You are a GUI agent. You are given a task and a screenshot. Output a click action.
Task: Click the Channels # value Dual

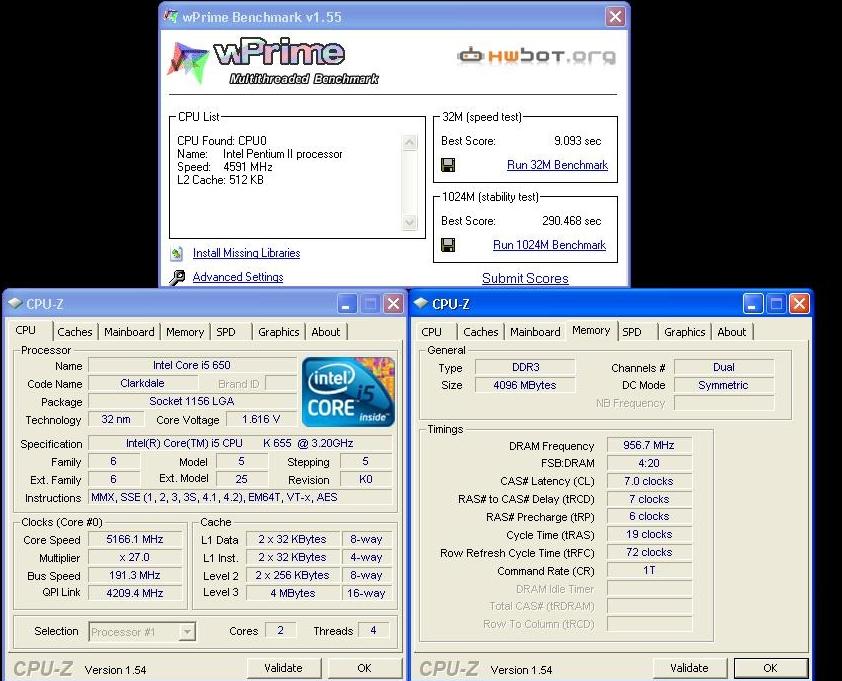[x=723, y=367]
